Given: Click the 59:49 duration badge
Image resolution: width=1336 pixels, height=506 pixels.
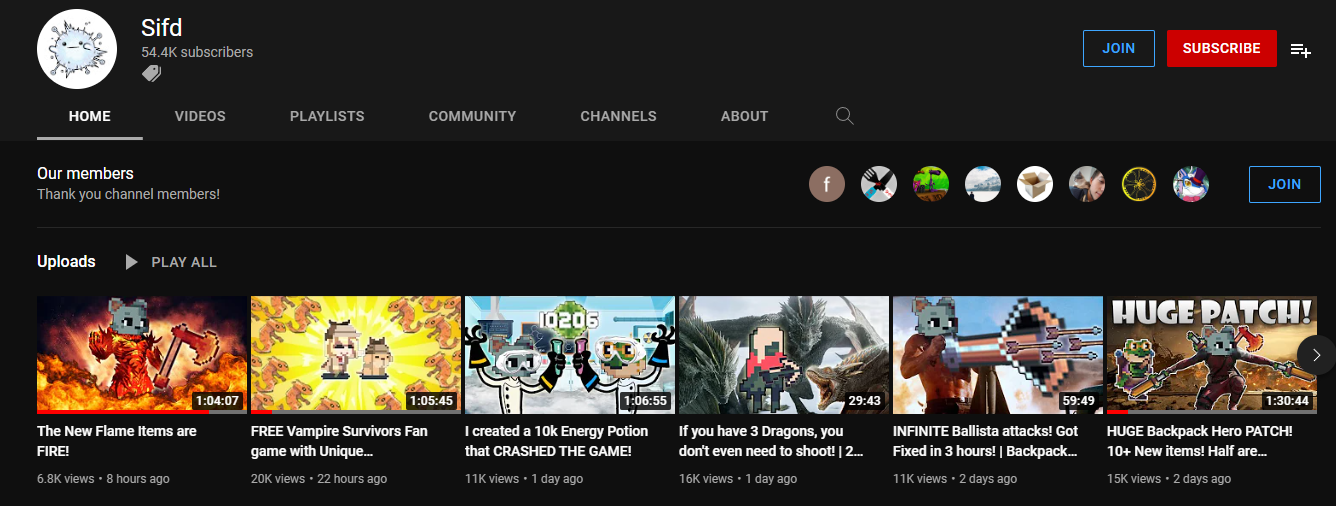Looking at the screenshot, I should (1078, 400).
